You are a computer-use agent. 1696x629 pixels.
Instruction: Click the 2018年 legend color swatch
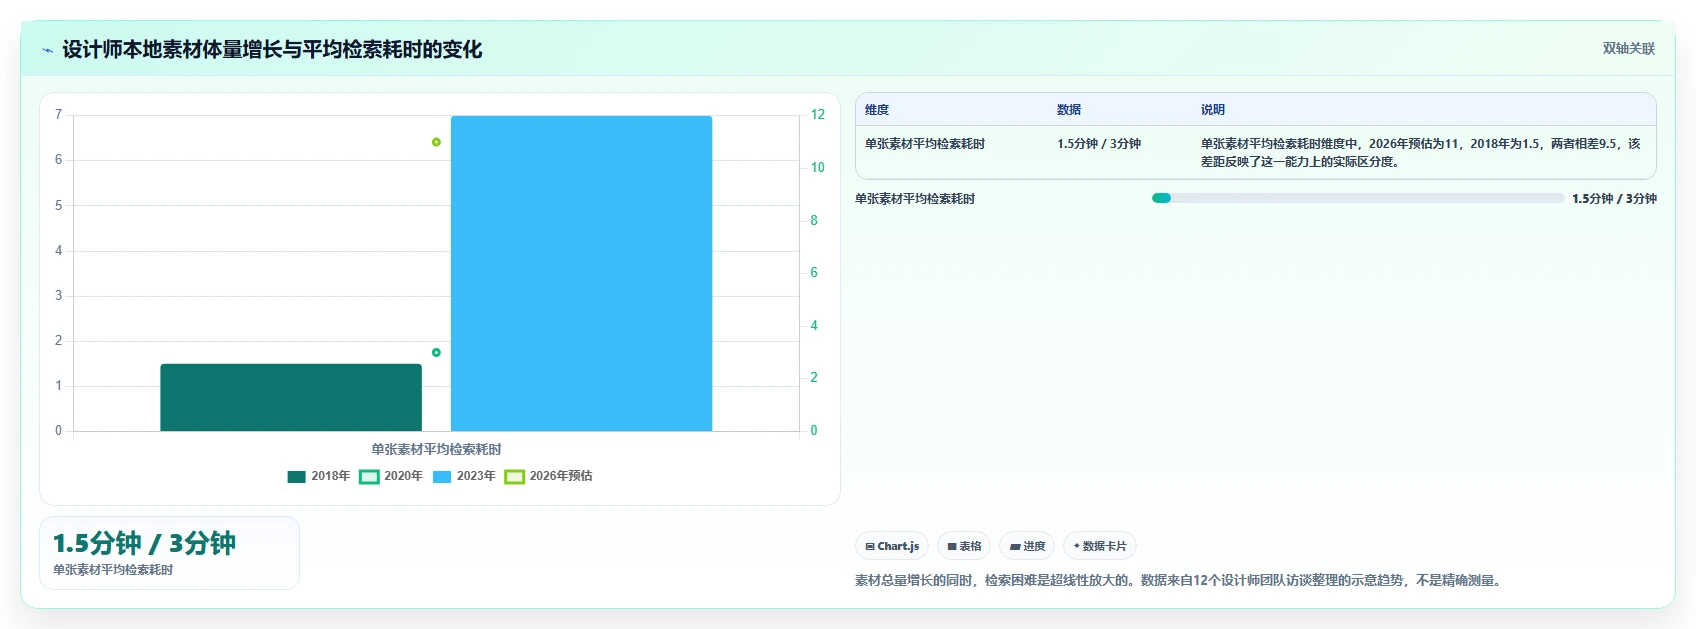coord(296,477)
